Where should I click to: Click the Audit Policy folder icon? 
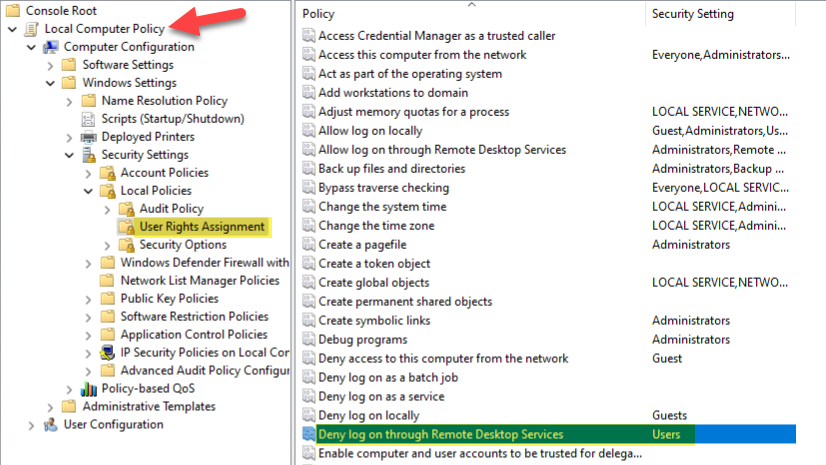126,209
